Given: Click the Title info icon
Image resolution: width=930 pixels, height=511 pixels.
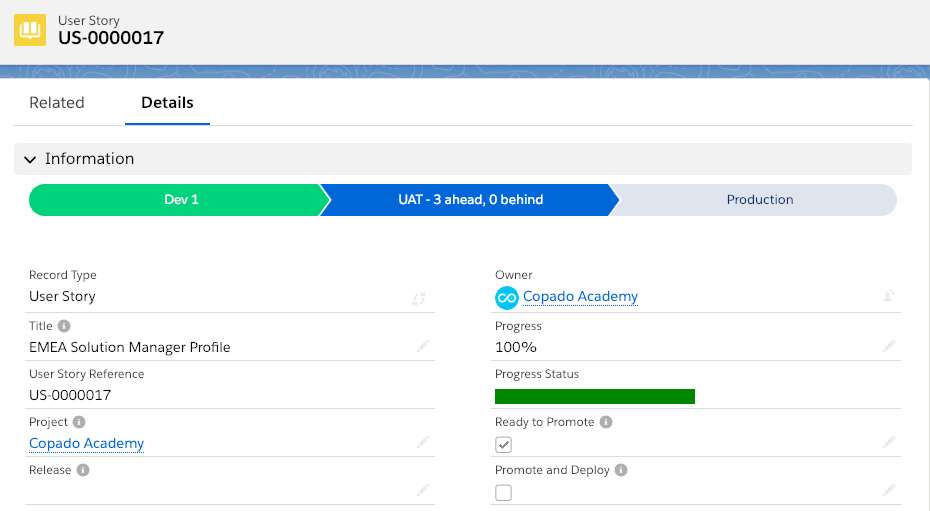Looking at the screenshot, I should click(64, 326).
